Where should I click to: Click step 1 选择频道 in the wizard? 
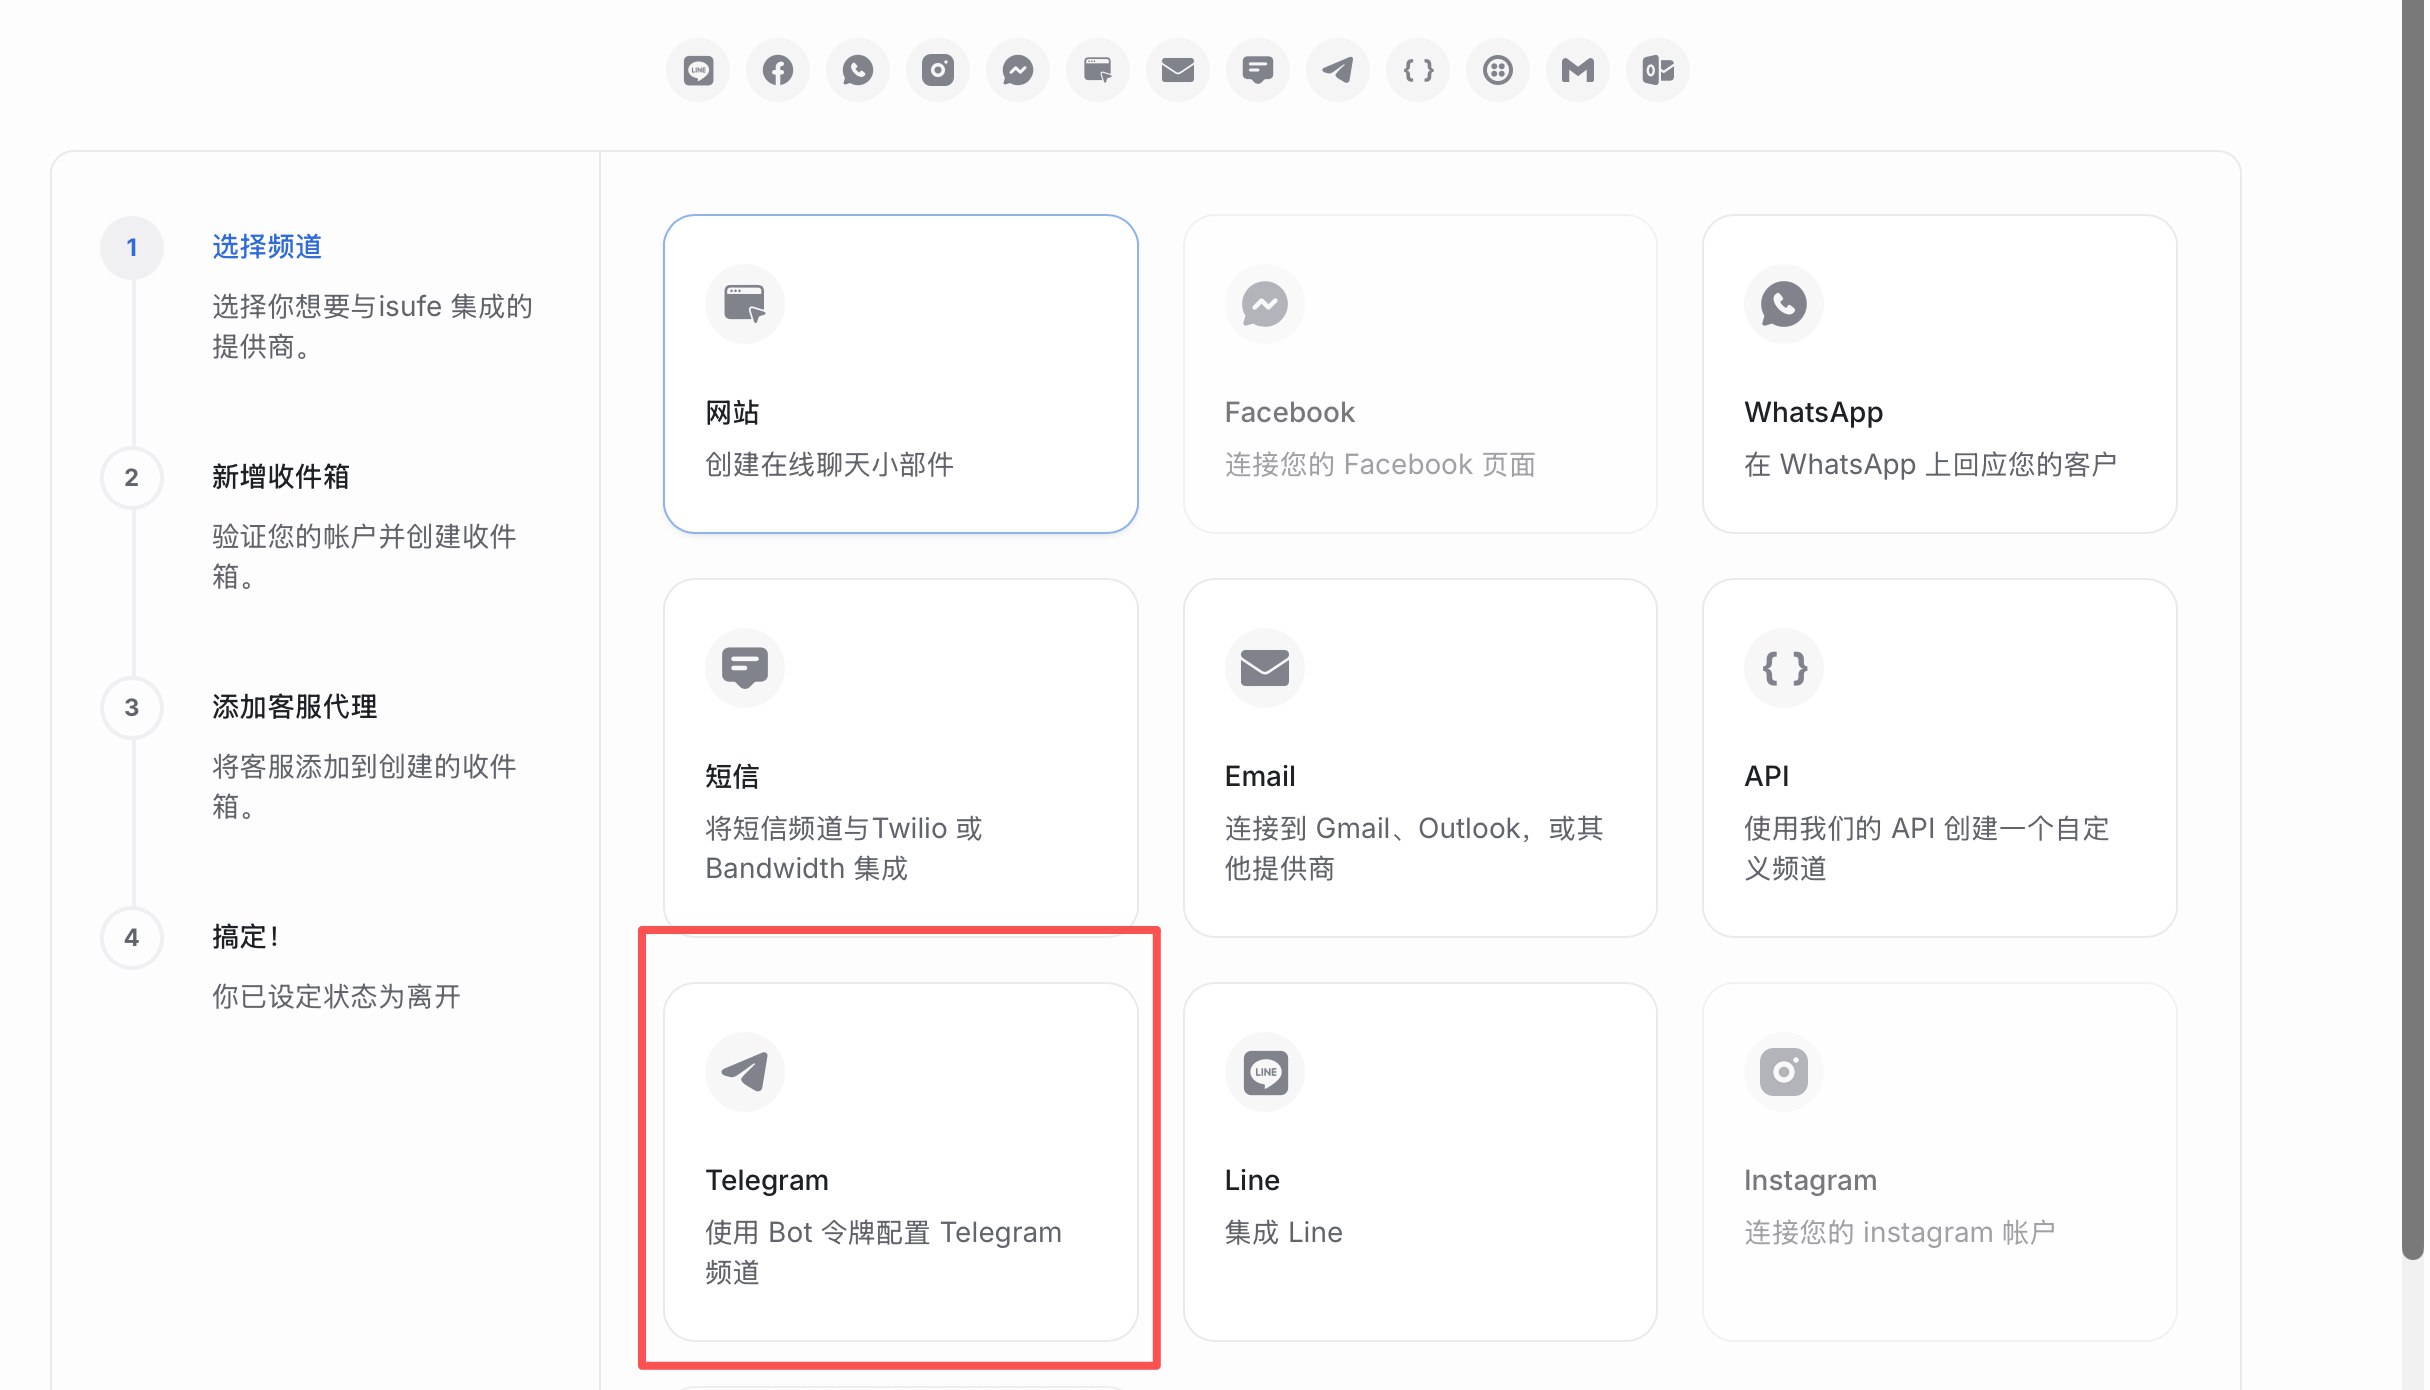point(266,247)
